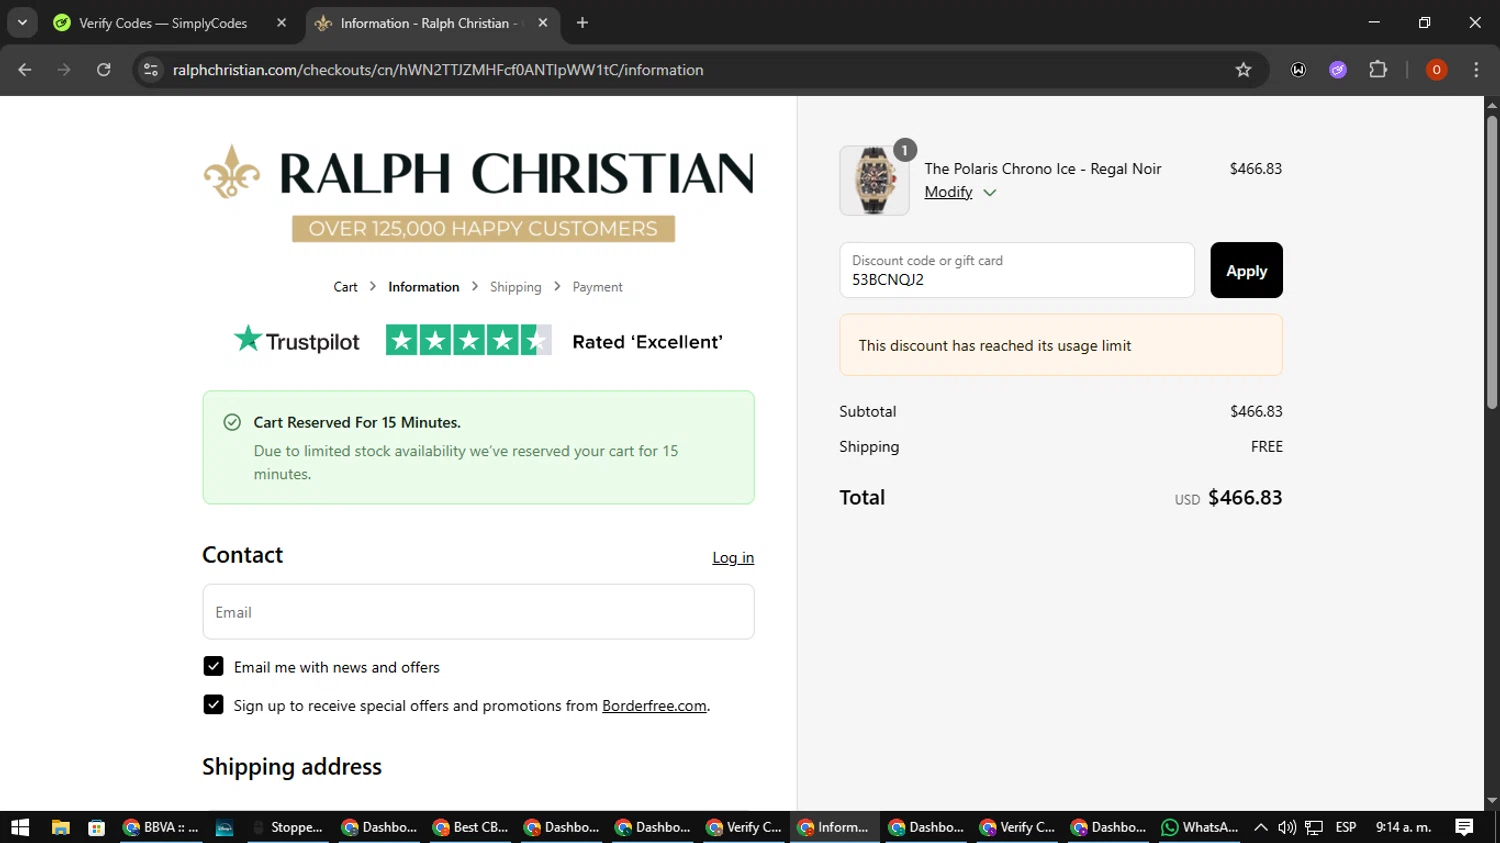Screen dimensions: 1500x843
Task: Switch to the Verify Codes — SimplyCodes tab
Action: [163, 23]
